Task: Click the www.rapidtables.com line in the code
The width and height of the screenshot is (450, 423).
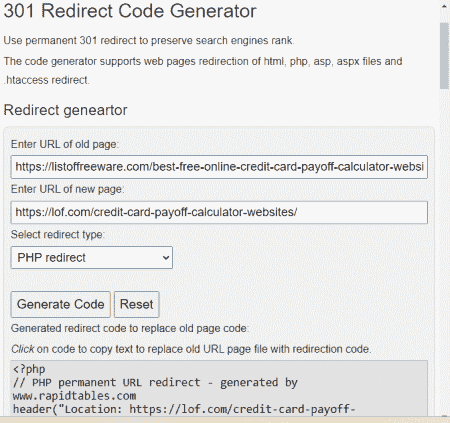Action: (x=74, y=396)
